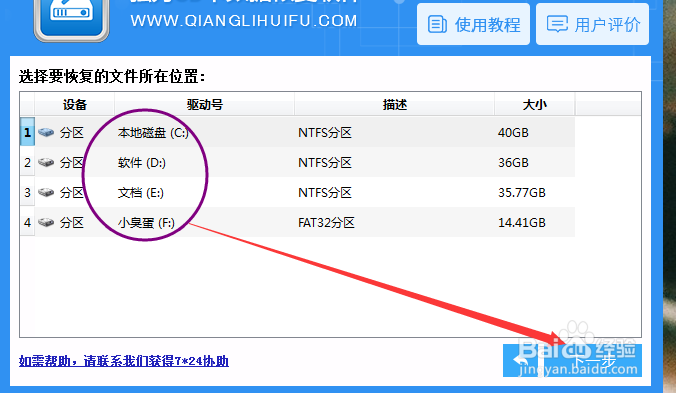Click the 35.77GB size cell

pyautogui.click(x=522, y=193)
